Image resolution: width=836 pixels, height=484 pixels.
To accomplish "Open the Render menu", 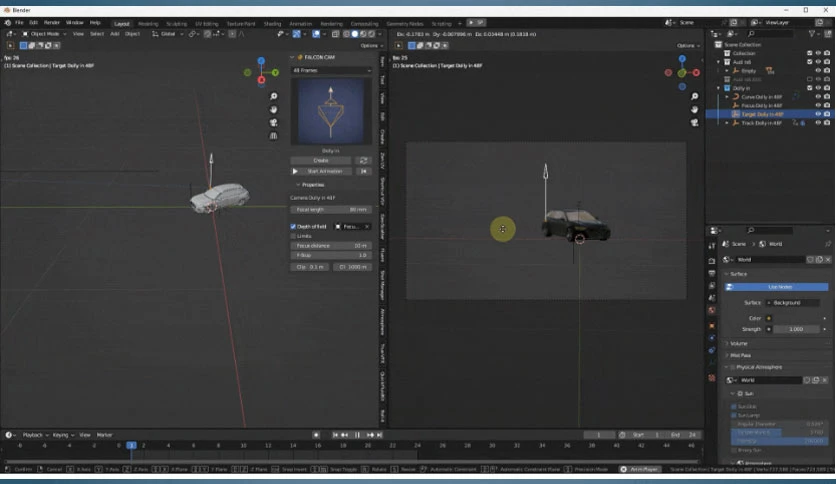I will pyautogui.click(x=52, y=23).
